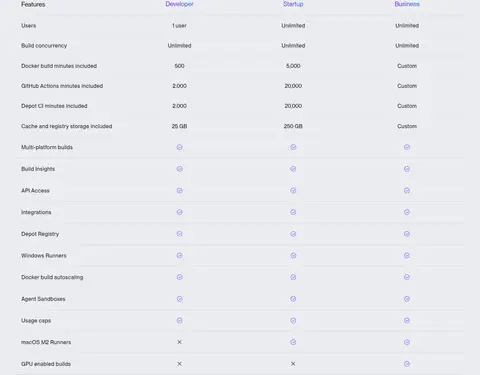Click the 'GitHub Actions minutes included' row label
The width and height of the screenshot is (480, 375).
(x=62, y=86)
